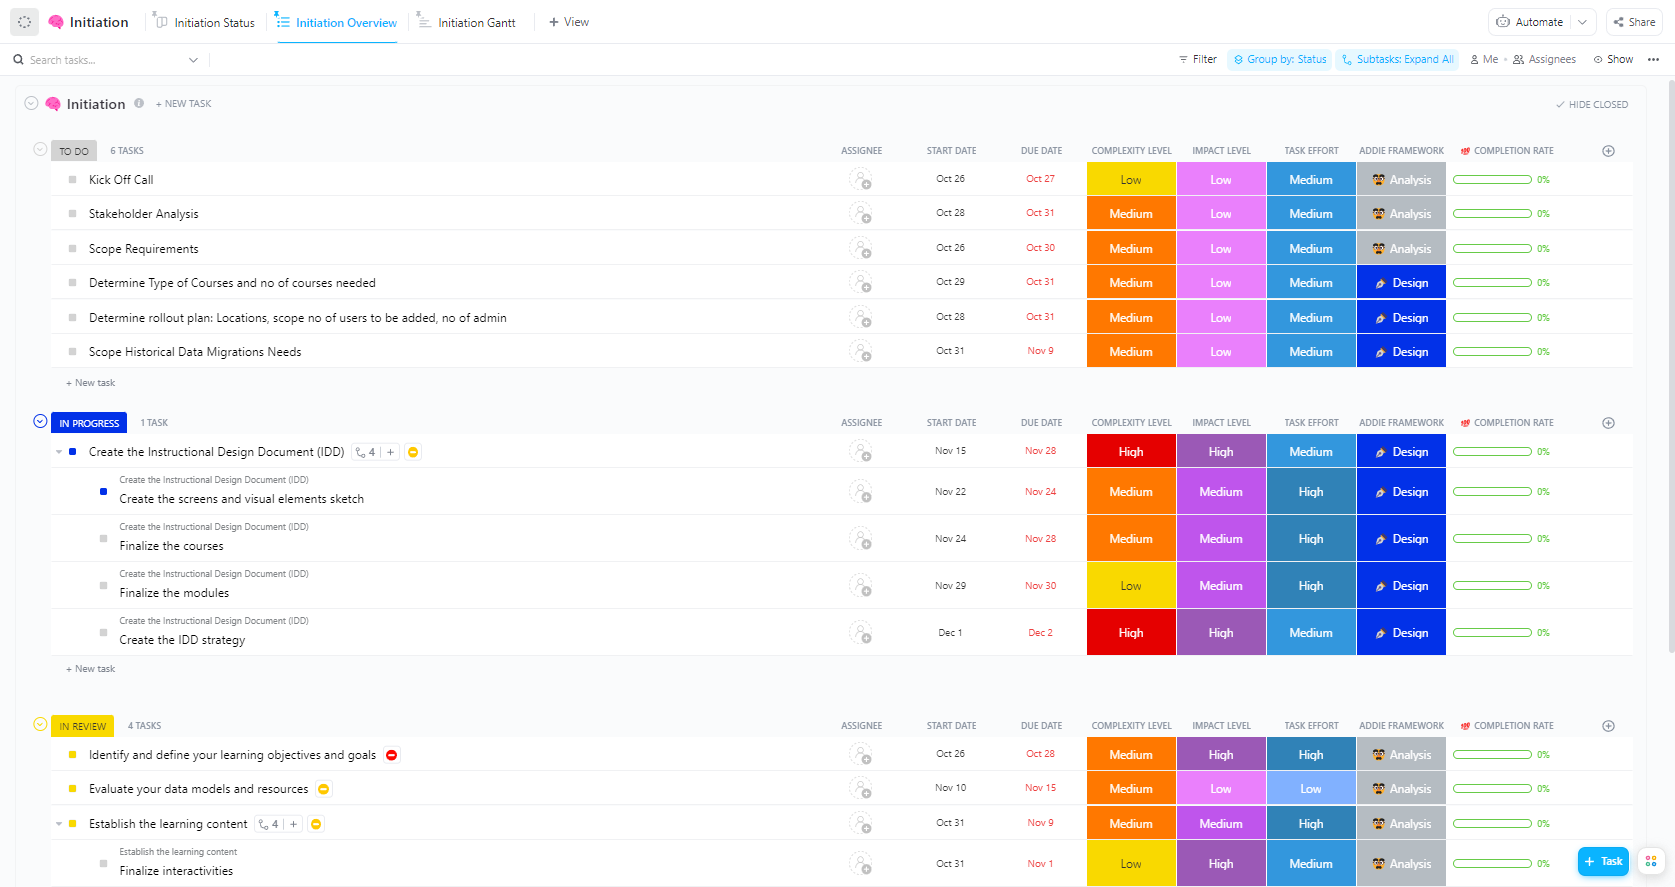The width and height of the screenshot is (1675, 887).
Task: Click assignee icon for Evaluate your data models
Action: coord(860,788)
